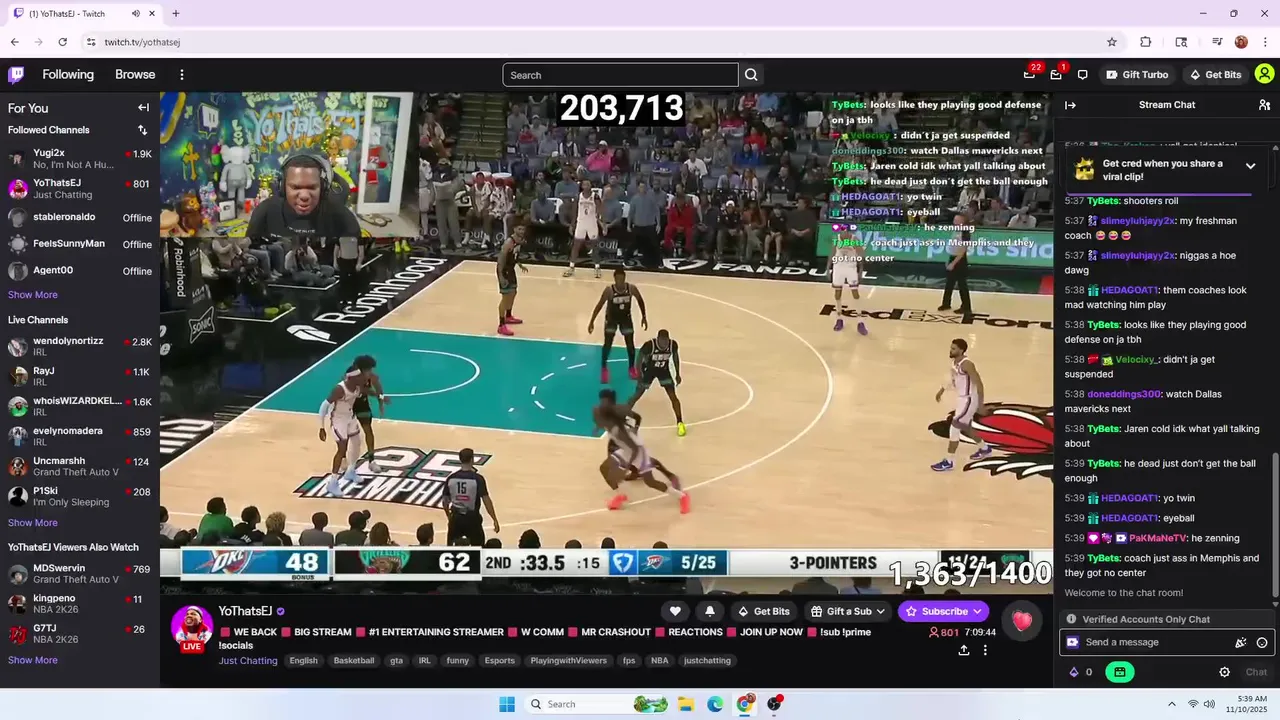Open Uncmarshh Grand Theft Auto V channel

[x=80, y=466]
